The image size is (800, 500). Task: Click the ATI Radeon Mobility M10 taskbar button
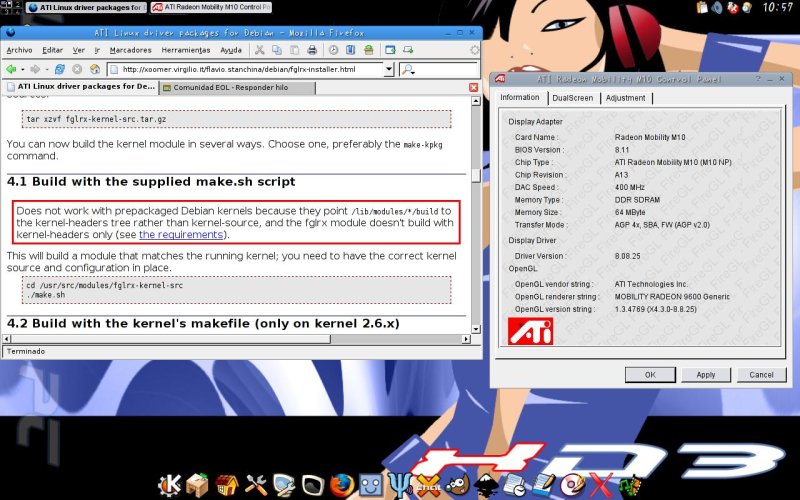pyautogui.click(x=211, y=8)
